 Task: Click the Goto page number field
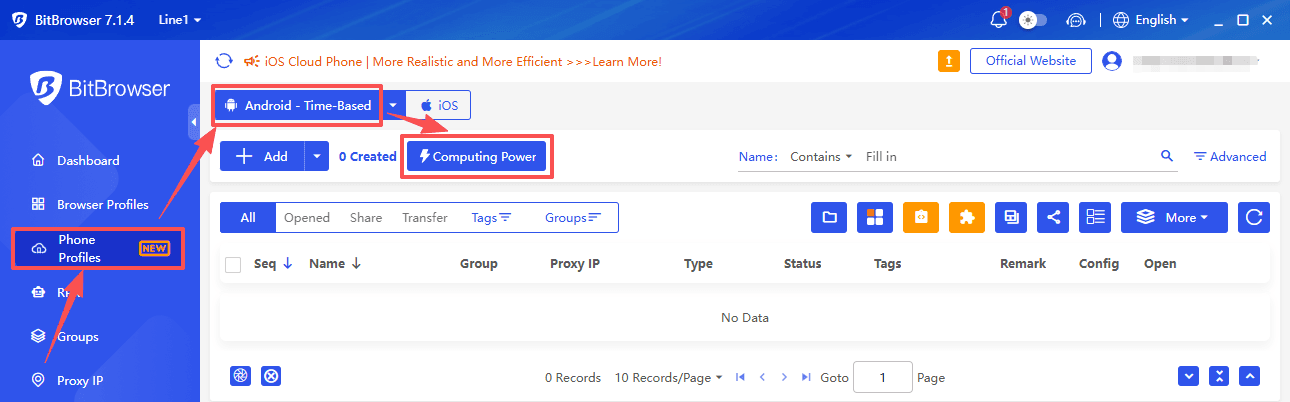click(x=882, y=377)
